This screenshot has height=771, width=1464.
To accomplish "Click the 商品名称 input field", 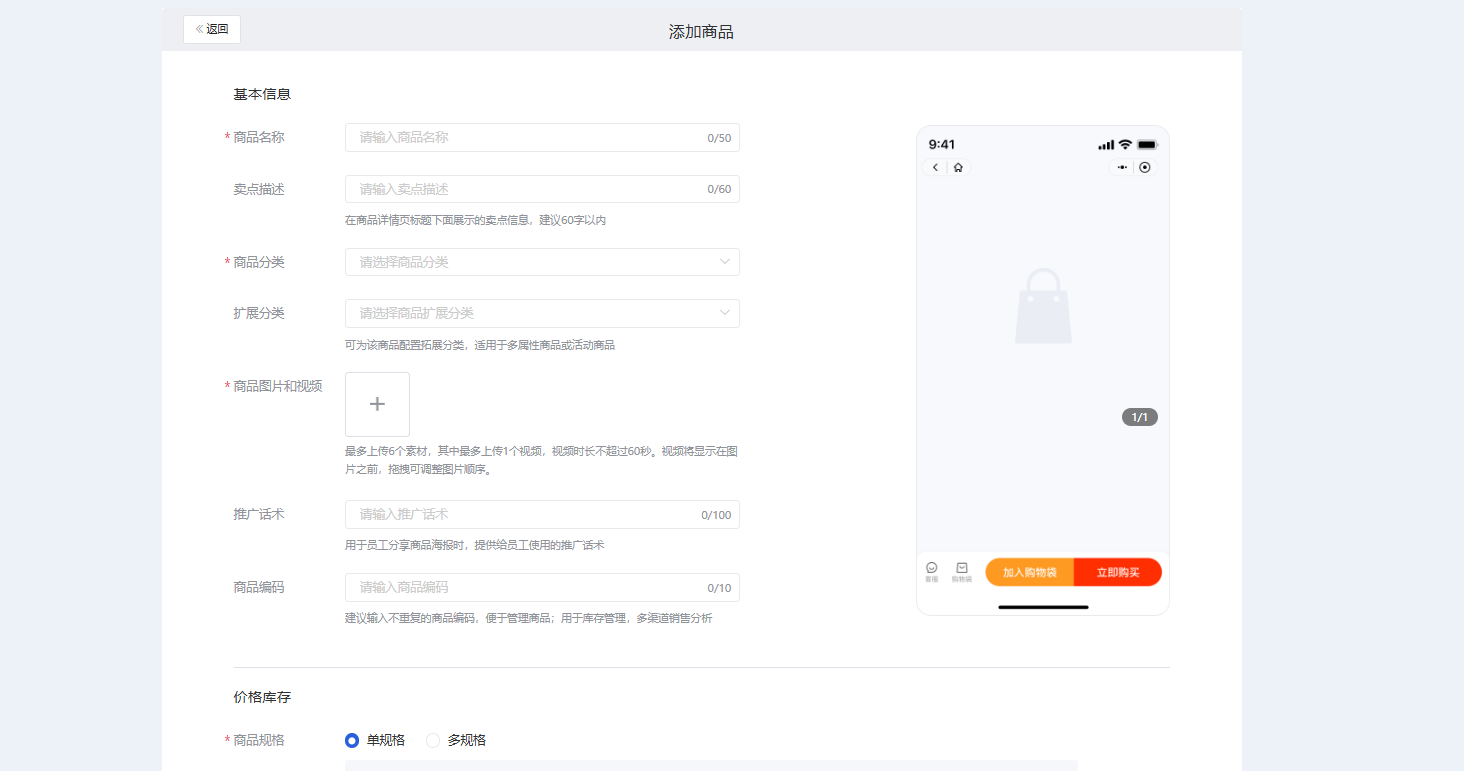I will pos(542,137).
